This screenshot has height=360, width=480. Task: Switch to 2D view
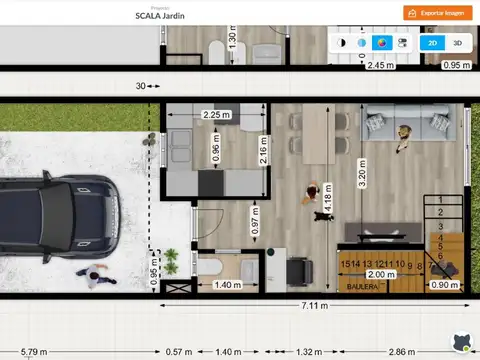pos(432,43)
